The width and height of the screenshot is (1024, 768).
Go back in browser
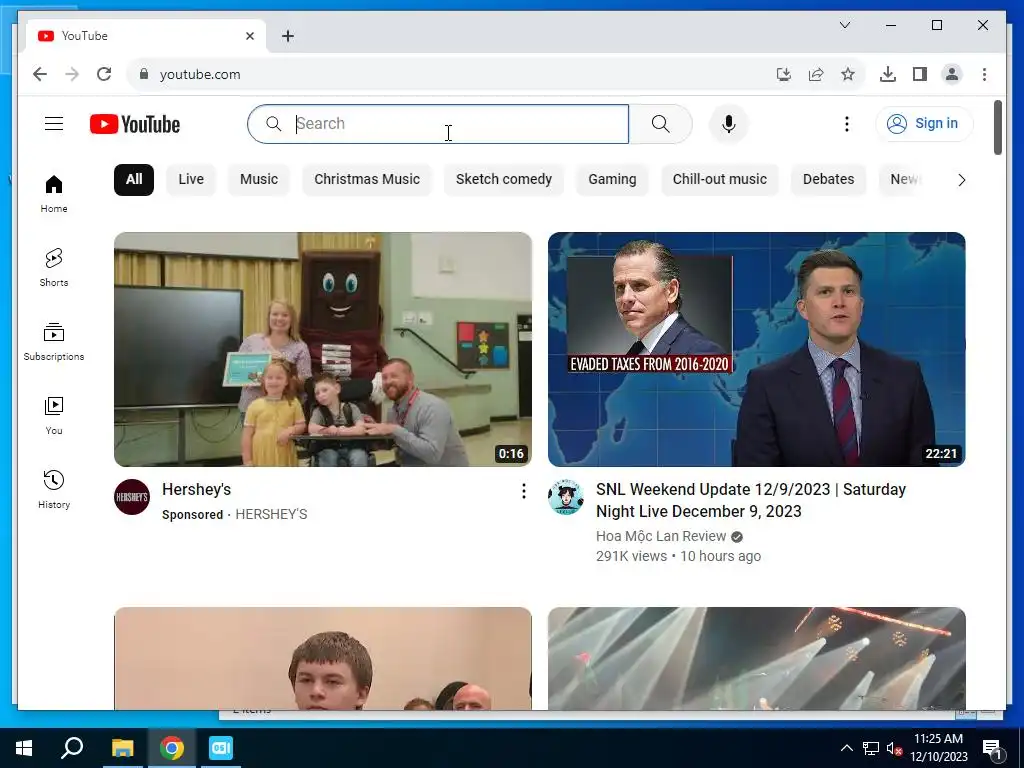click(40, 74)
